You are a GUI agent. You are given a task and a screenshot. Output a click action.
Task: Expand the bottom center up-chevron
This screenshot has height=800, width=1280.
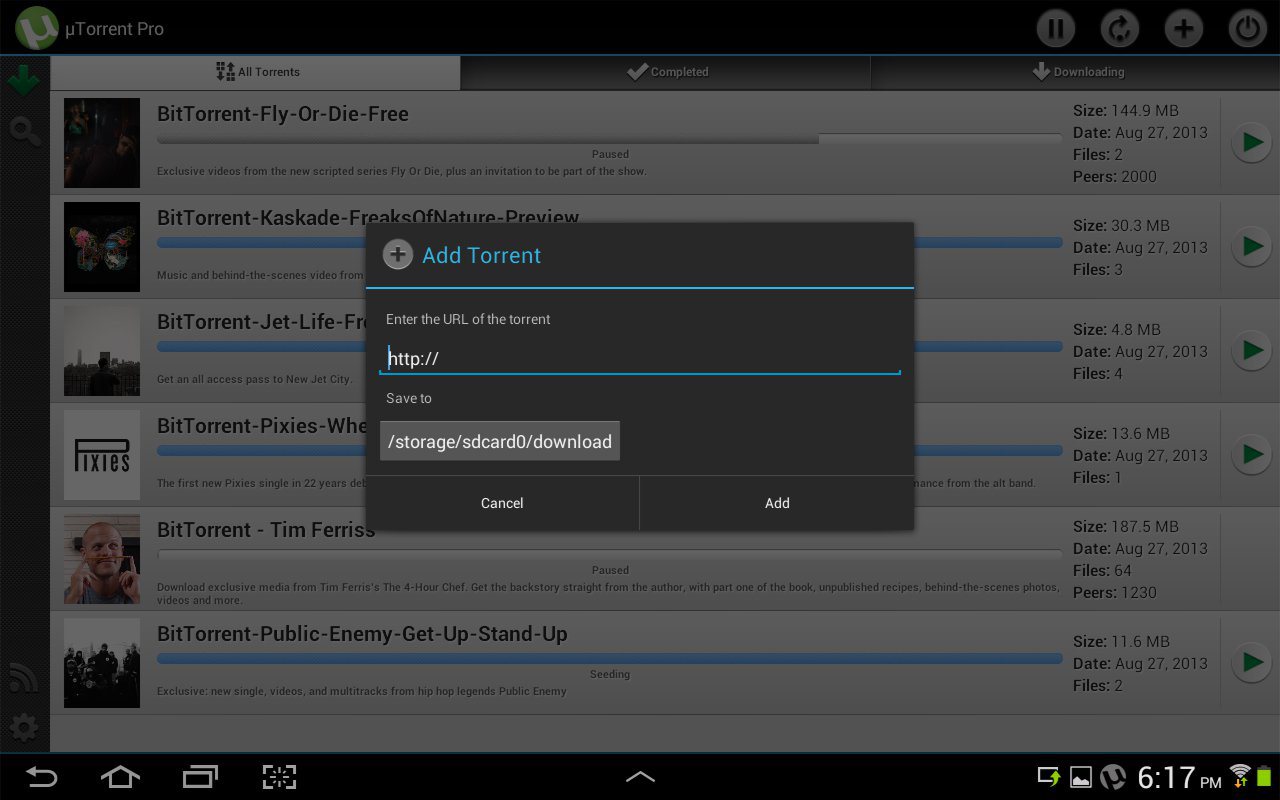pos(640,776)
